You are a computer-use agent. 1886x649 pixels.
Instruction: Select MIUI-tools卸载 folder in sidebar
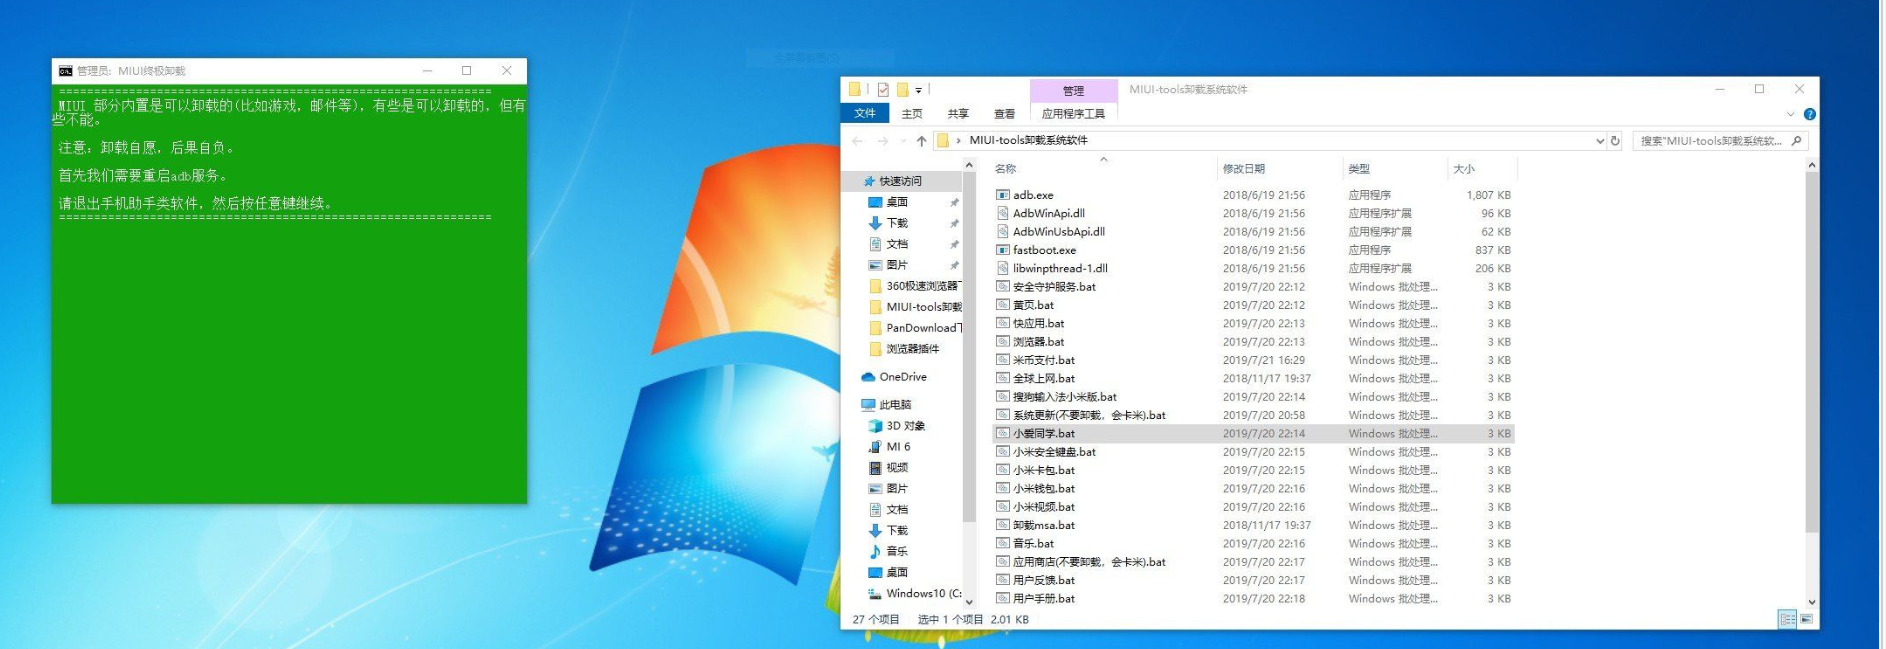click(914, 307)
